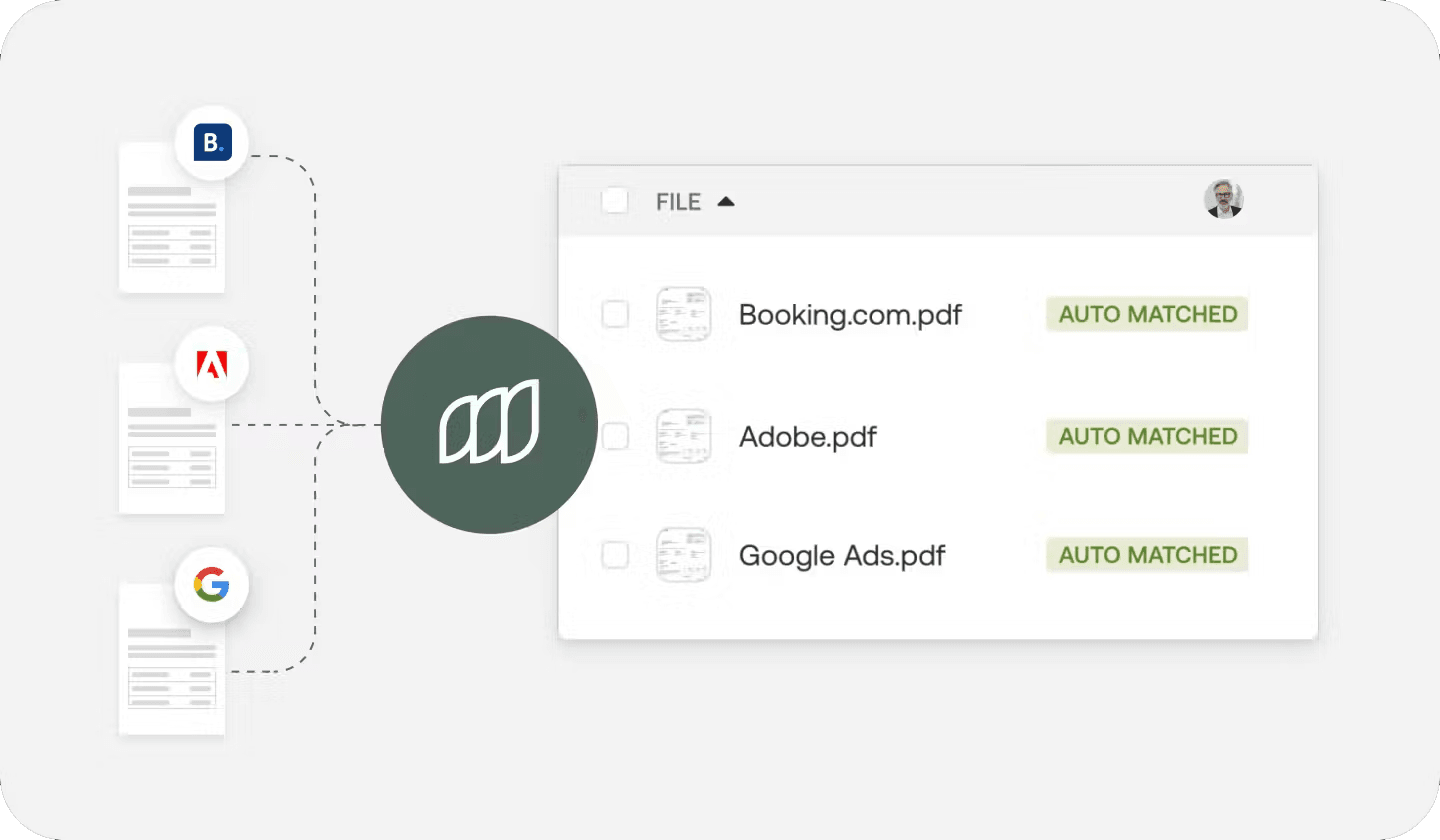Screen dimensions: 1440x840
Task: Sort by the FILE column header
Action: click(x=679, y=202)
